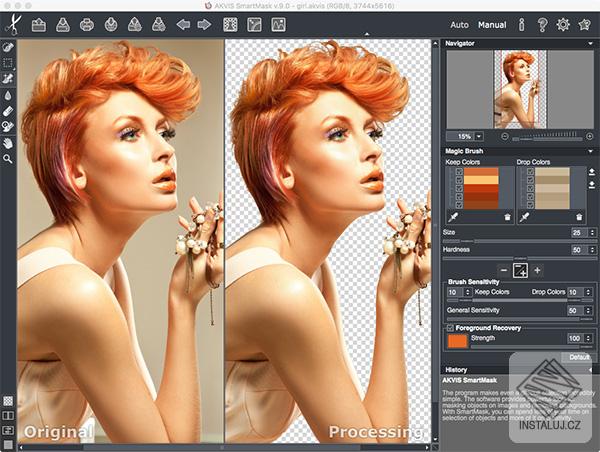Screen dimensions: 600x452
Task: Collapse the History panel arrow
Action: (590, 370)
